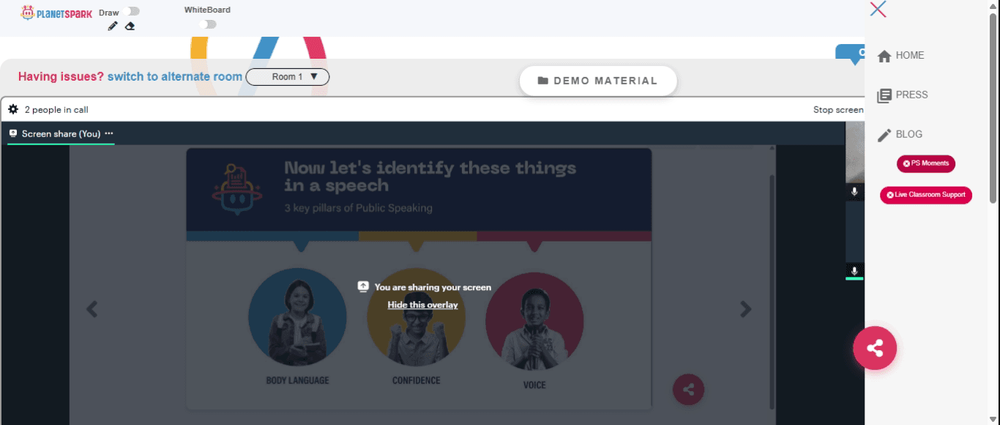Viewport: 1000px width, 425px height.
Task: Click the Live Classroom Support button
Action: 926,195
